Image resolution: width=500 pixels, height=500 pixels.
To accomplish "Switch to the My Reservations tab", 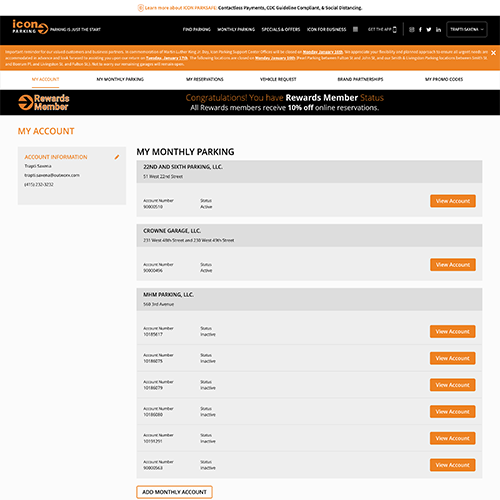I will coord(205,79).
